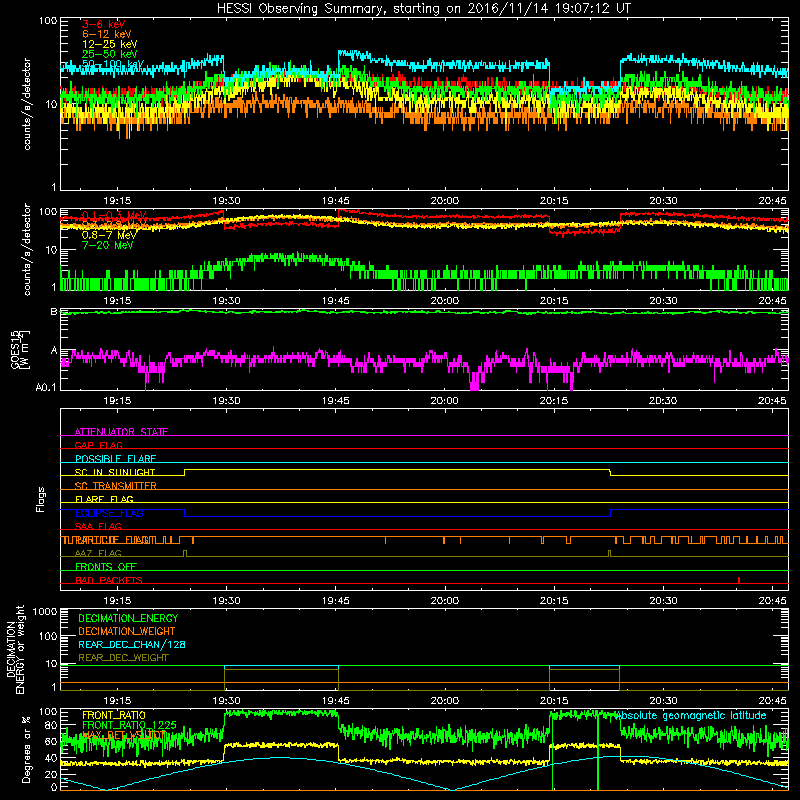Select the 6-12 keV legend label
Image resolution: width=800 pixels, height=800 pixels.
pyautogui.click(x=107, y=34)
